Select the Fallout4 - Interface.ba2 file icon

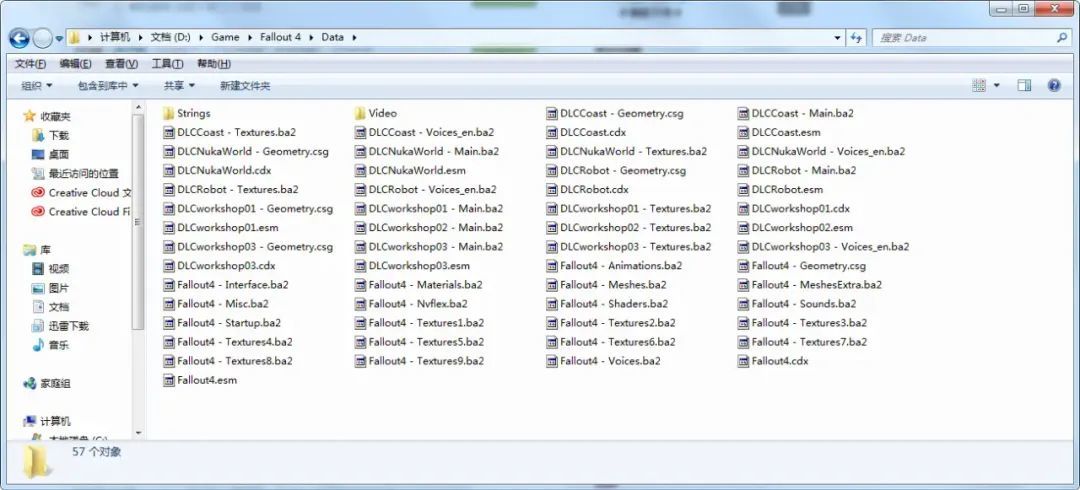point(169,285)
